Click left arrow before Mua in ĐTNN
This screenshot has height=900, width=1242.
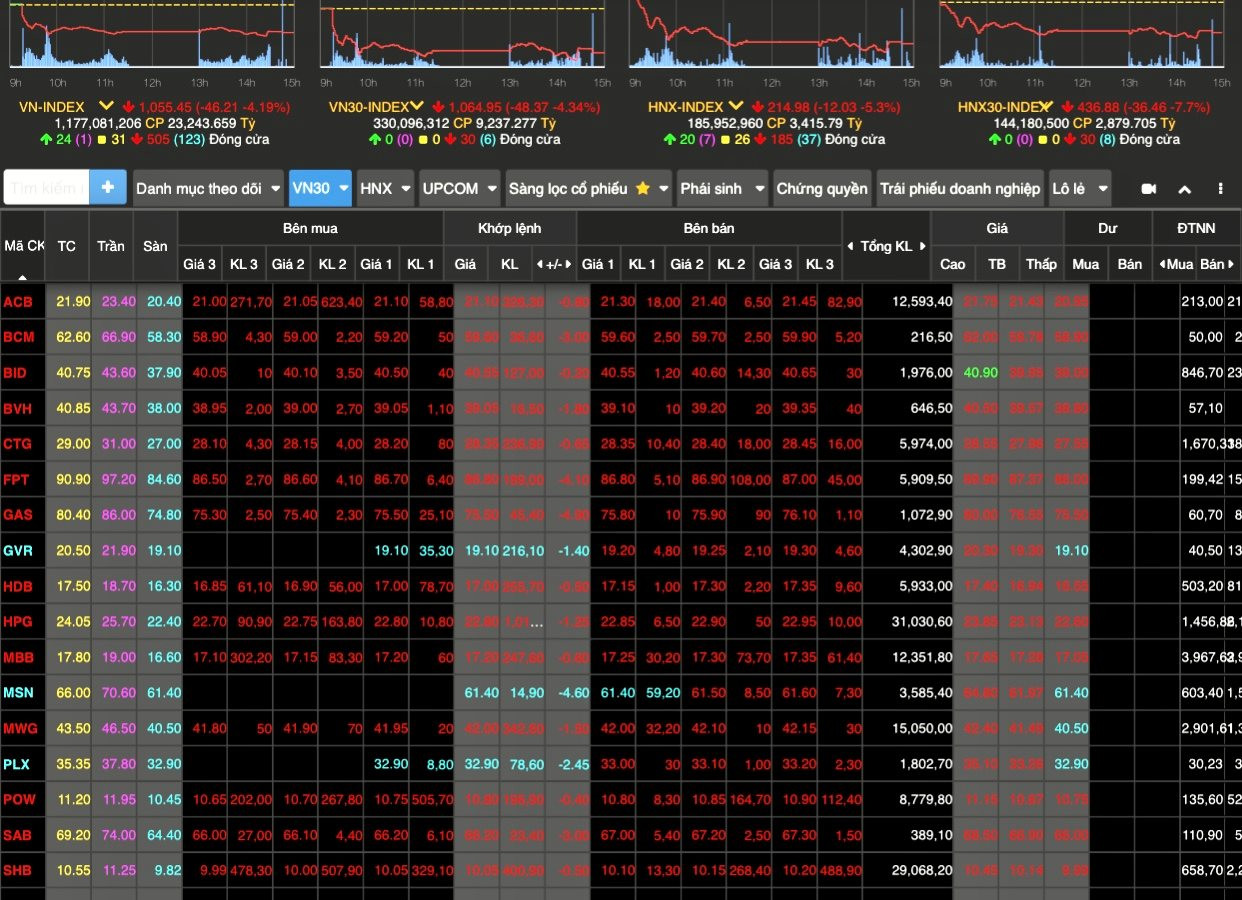coord(1162,264)
